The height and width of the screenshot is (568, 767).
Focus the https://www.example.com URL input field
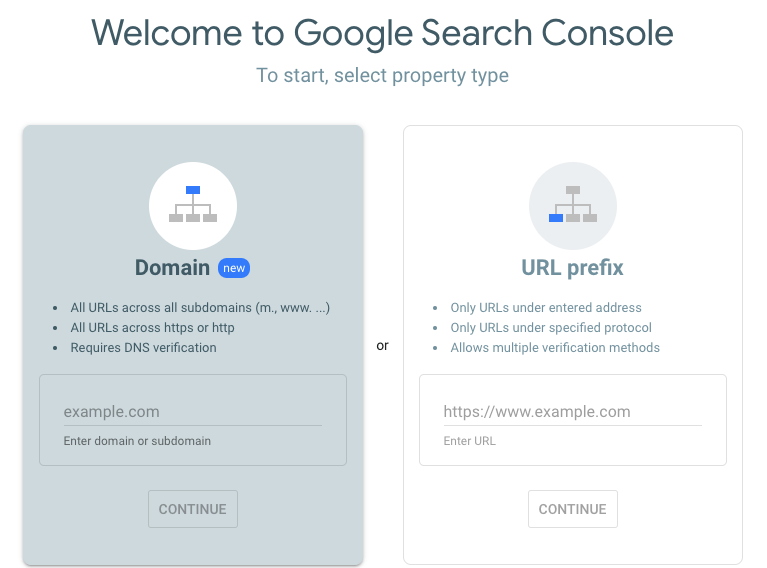point(573,411)
